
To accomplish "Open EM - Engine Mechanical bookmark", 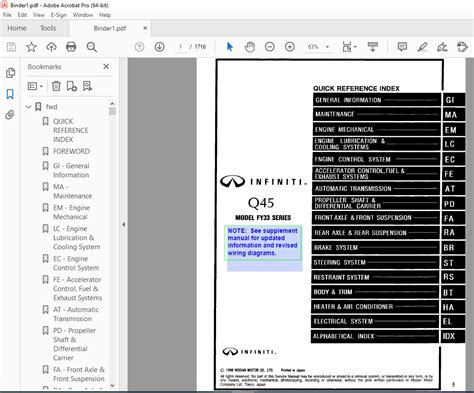I will [x=71, y=212].
